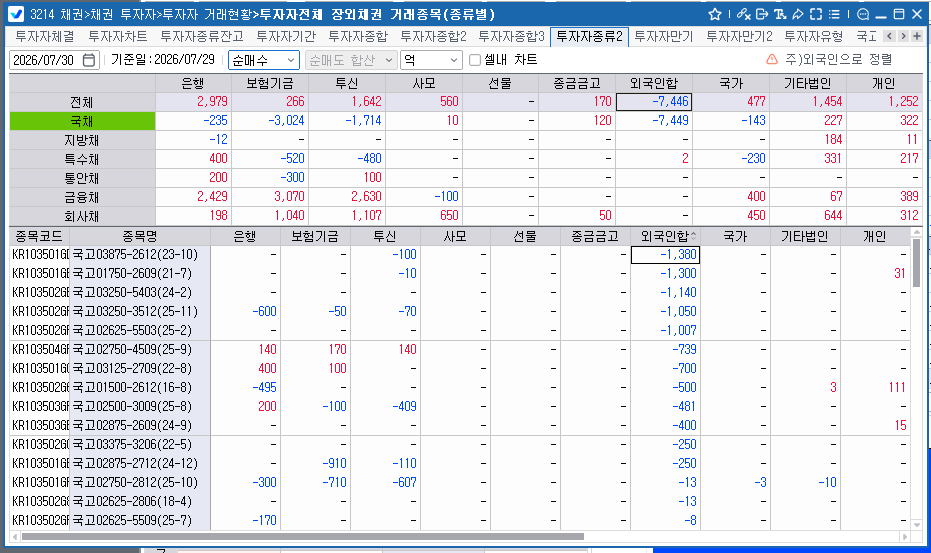
Task: Click the red warning triangle icon
Action: tap(772, 59)
